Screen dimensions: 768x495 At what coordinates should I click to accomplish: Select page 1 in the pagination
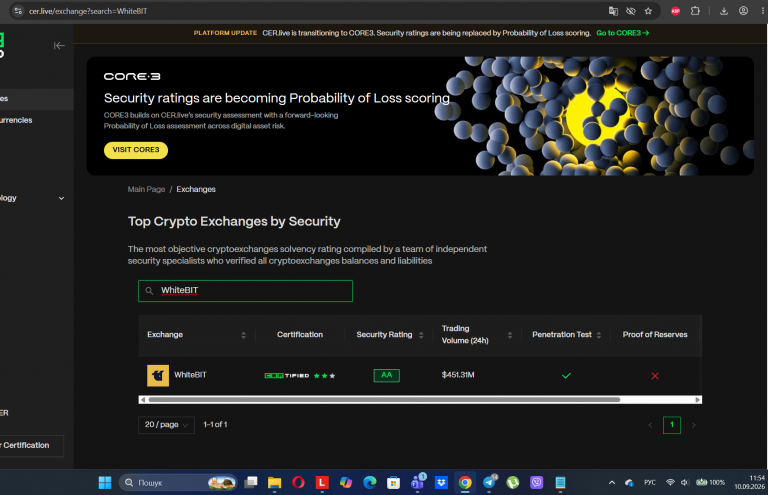pyautogui.click(x=672, y=425)
